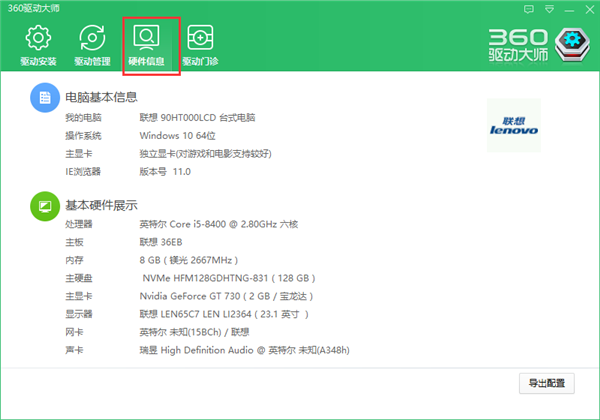The height and width of the screenshot is (420, 600).
Task: Click the 处理器 label
Action: [79, 224]
